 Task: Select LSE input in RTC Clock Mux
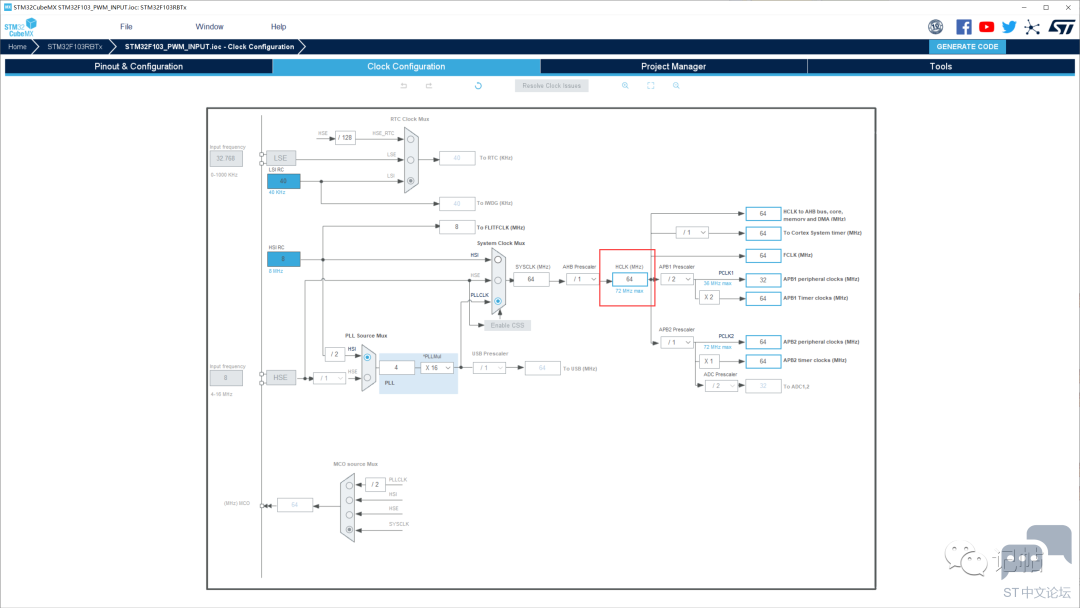(411, 160)
